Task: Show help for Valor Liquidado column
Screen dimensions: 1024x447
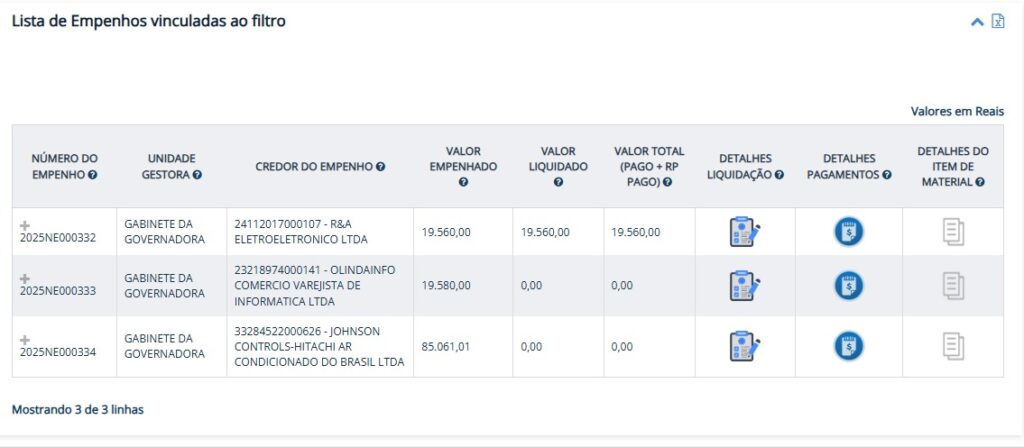Action: 558,183
